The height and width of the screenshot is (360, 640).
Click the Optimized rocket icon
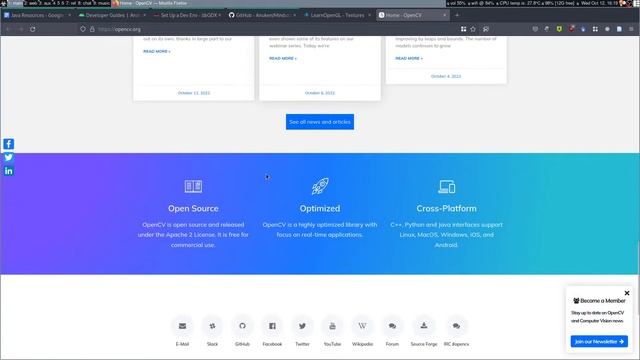point(320,186)
